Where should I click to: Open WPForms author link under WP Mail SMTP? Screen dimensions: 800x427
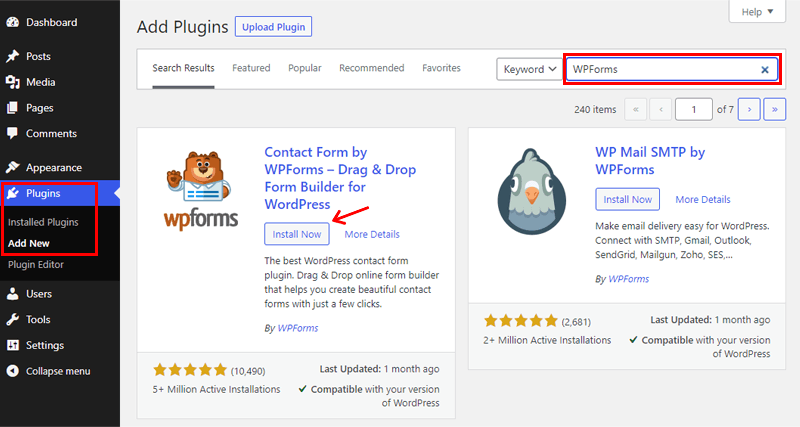pyautogui.click(x=629, y=279)
